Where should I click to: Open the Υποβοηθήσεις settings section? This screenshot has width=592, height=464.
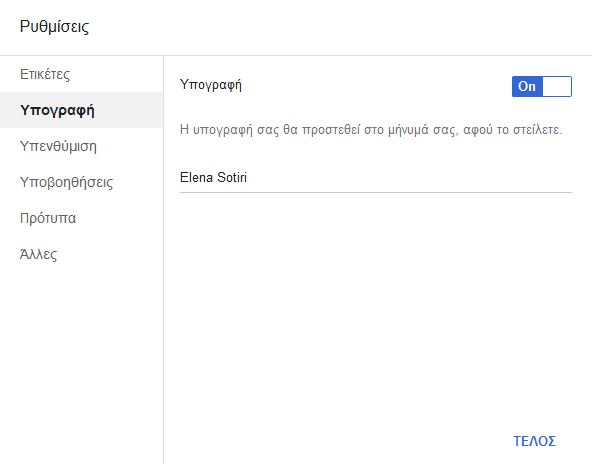click(82, 182)
